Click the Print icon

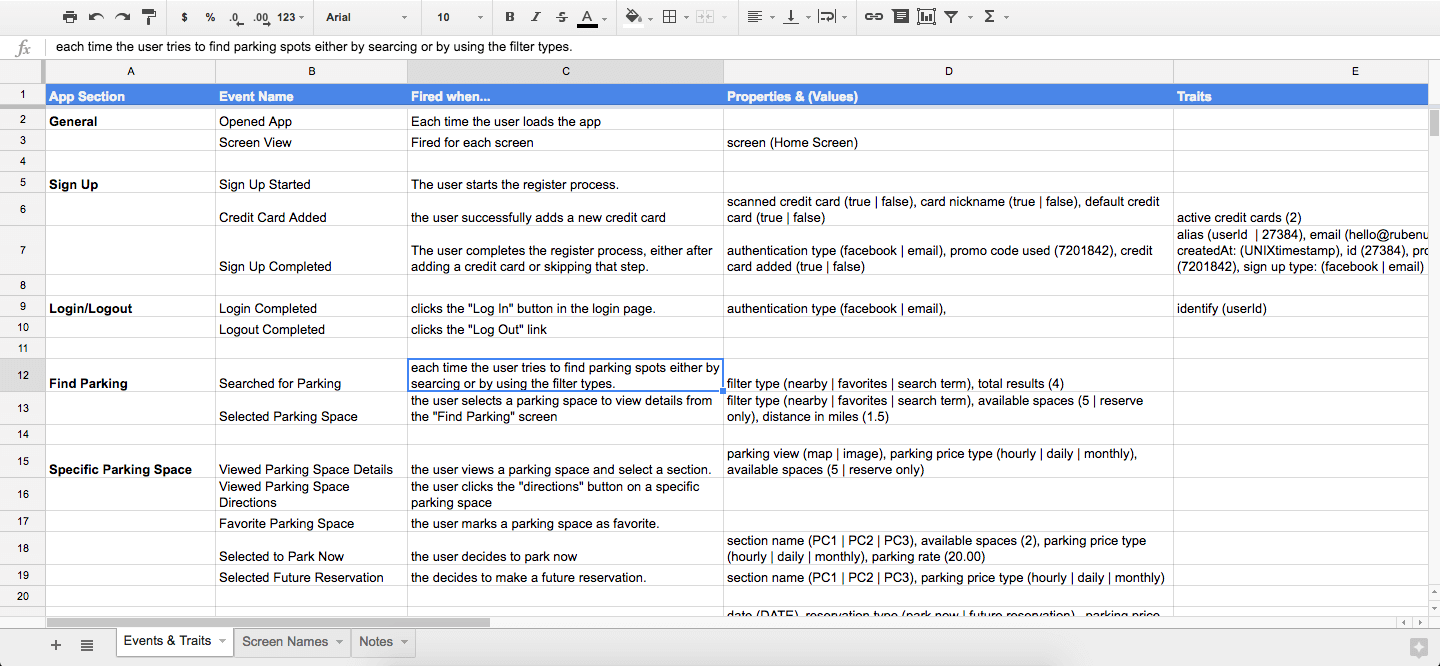coord(70,17)
